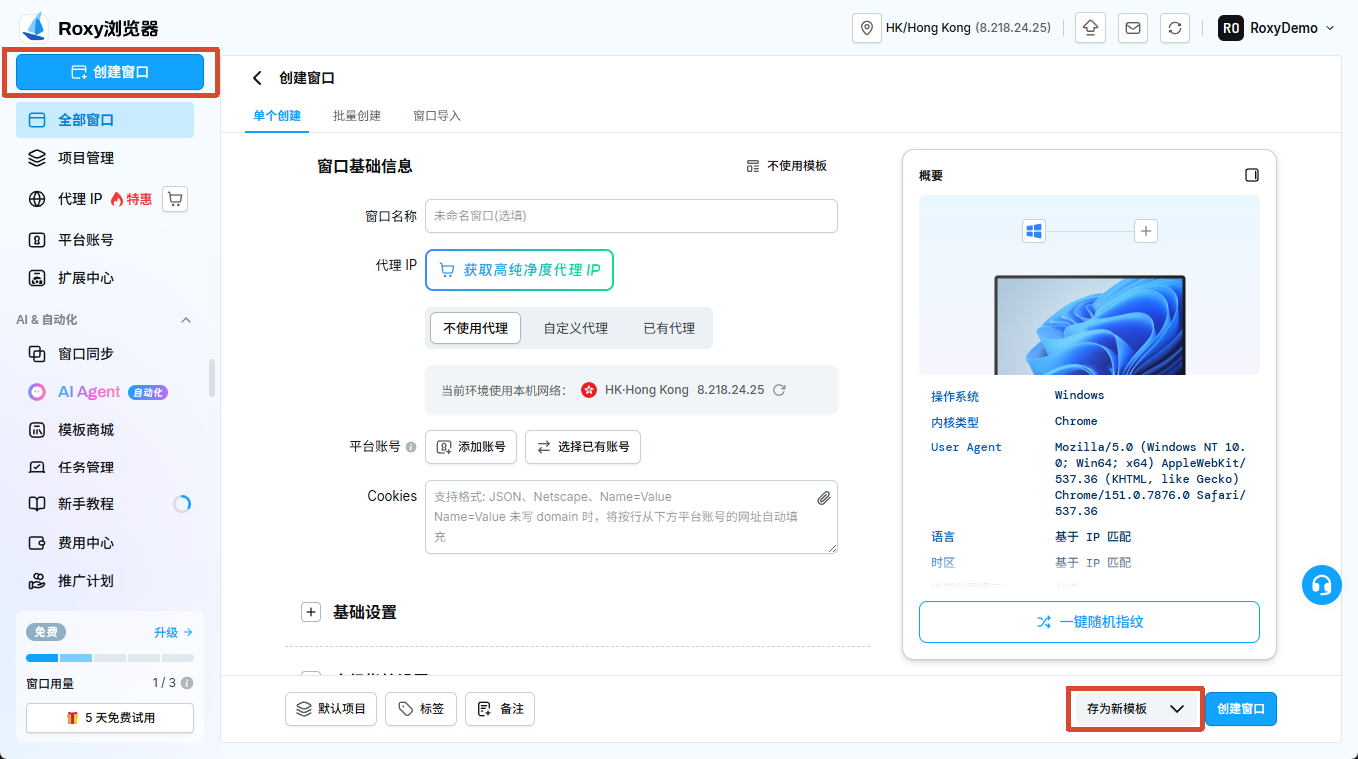This screenshot has height=759, width=1358.
Task: Open the 存为新模板 dropdown arrow
Action: (x=1177, y=709)
